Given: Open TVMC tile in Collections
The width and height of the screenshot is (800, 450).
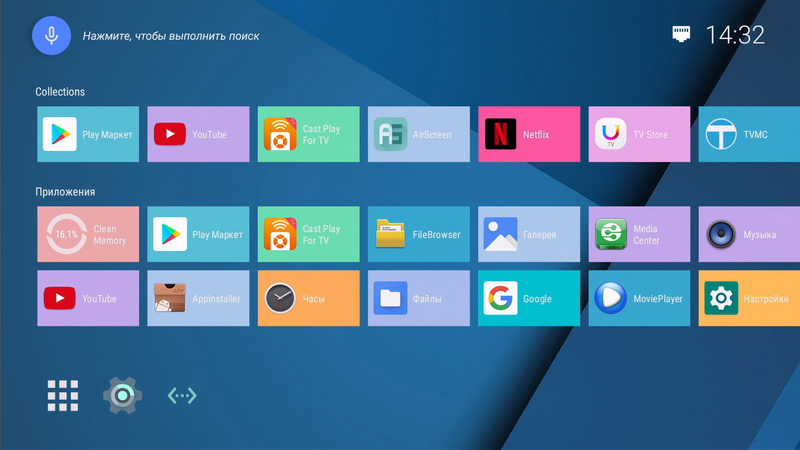Looking at the screenshot, I should [x=748, y=134].
